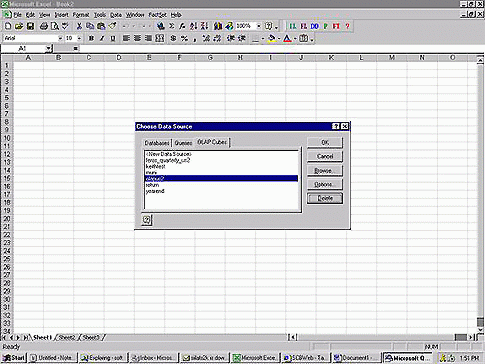Toggle Italic formatting button
Screen dimensions: 485x364
tap(102, 39)
